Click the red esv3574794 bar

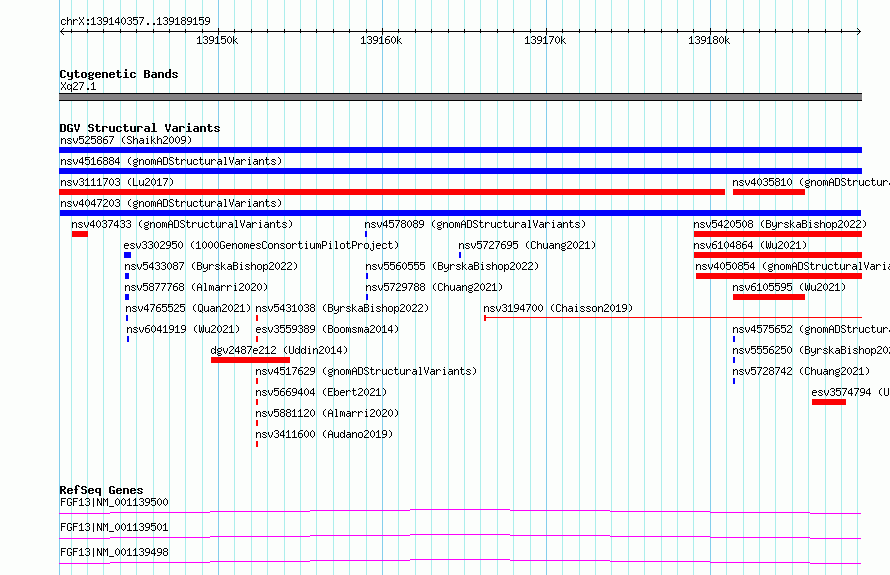click(829, 402)
